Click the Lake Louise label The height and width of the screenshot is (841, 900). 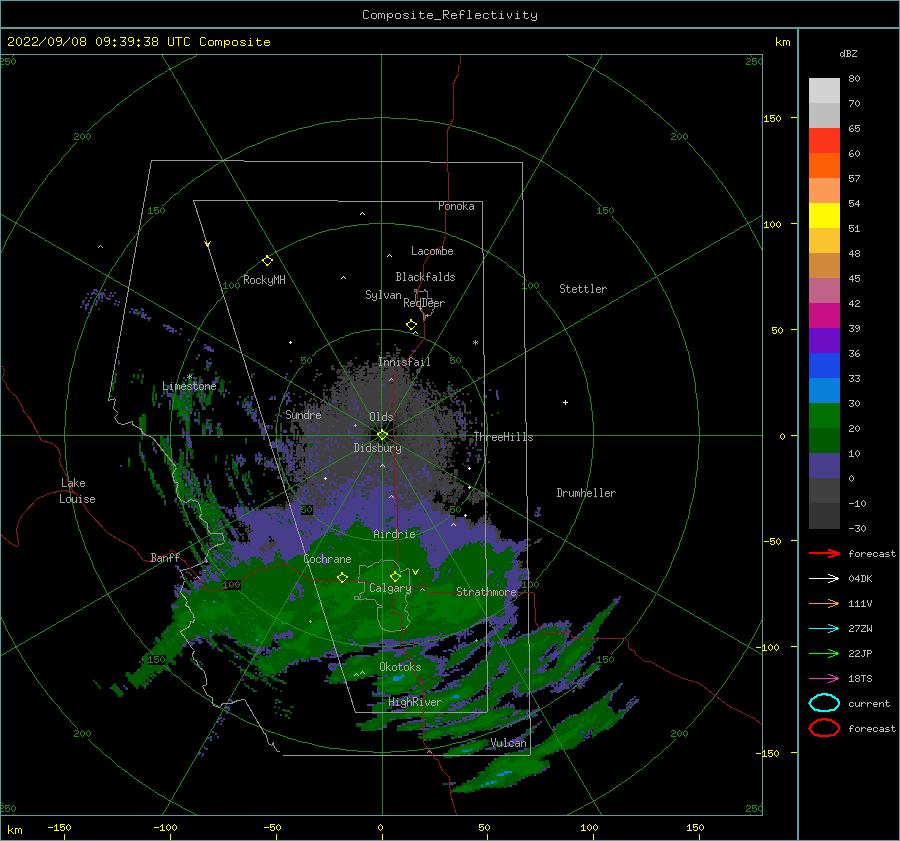tap(77, 491)
